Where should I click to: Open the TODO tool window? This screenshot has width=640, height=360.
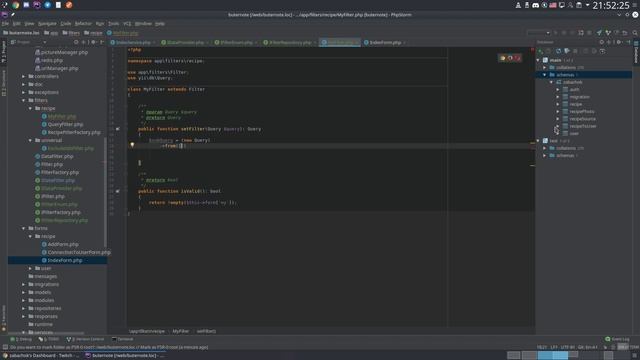(49, 339)
